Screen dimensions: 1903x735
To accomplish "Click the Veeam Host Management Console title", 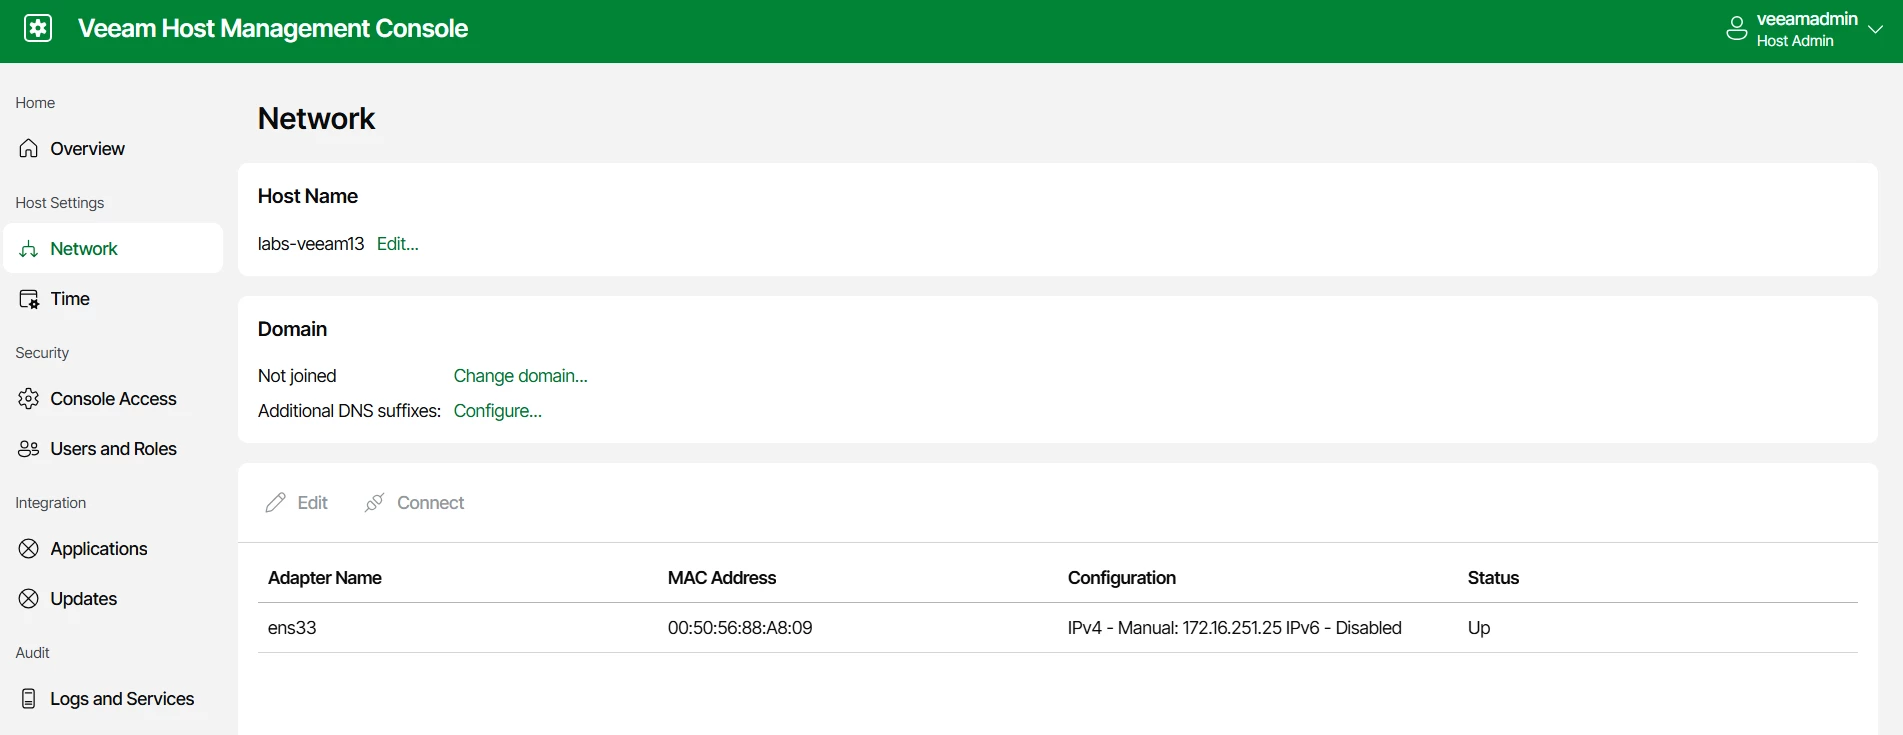I will click(x=273, y=29).
